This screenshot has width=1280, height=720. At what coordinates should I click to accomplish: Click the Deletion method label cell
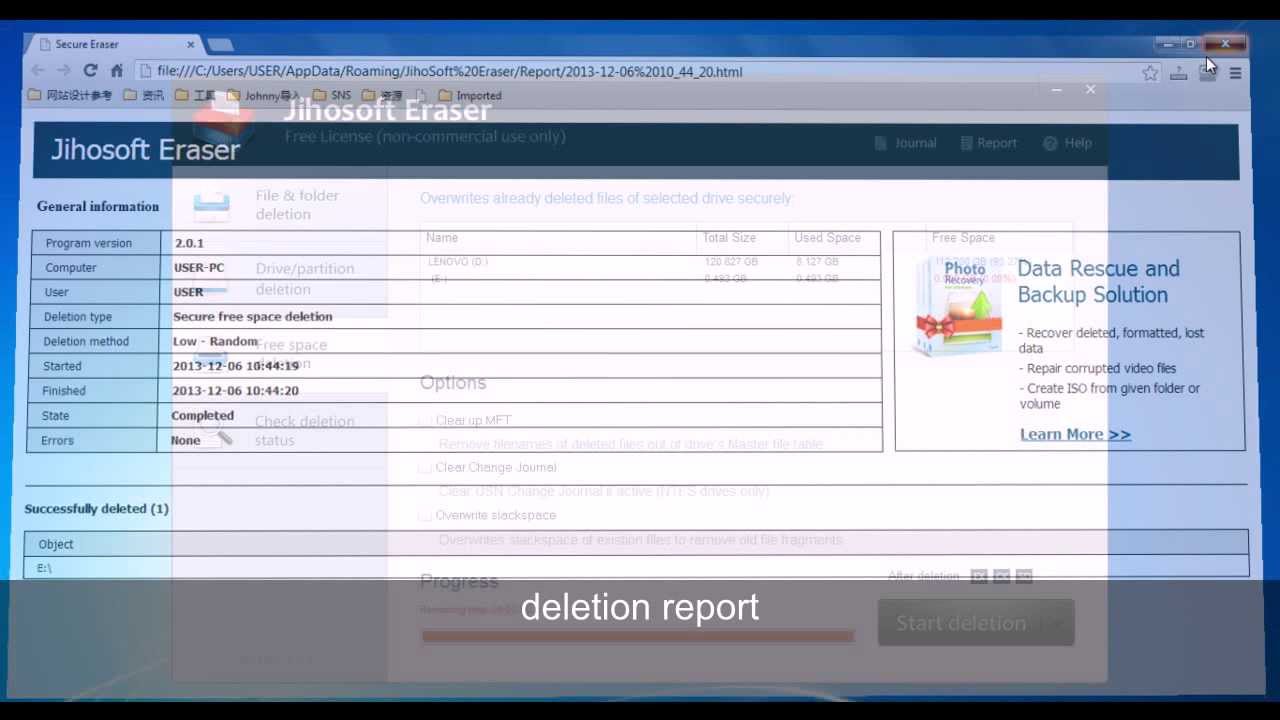click(93, 341)
